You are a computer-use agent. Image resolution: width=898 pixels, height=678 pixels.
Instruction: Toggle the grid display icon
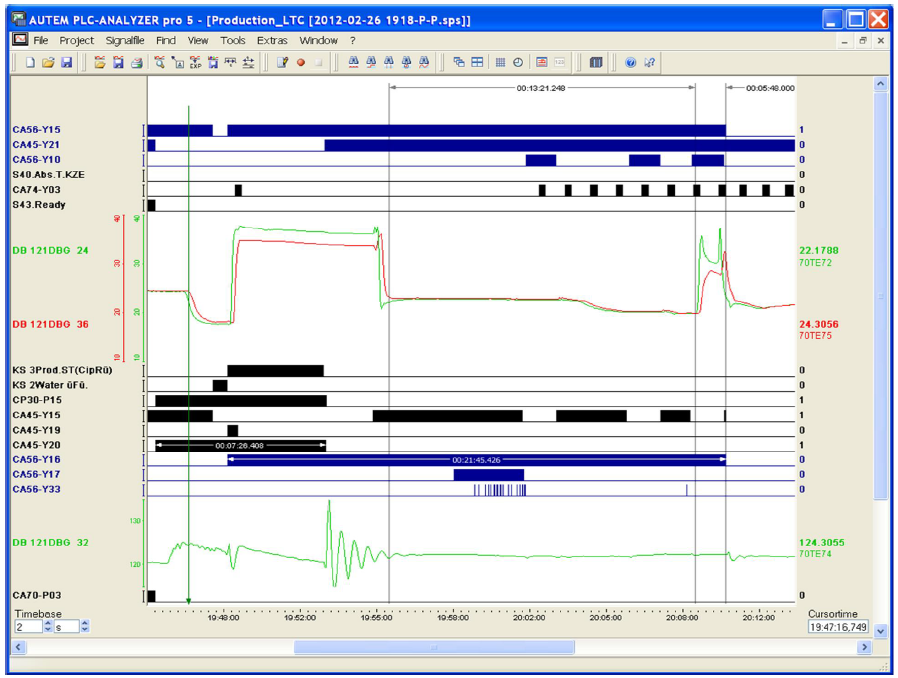point(500,62)
